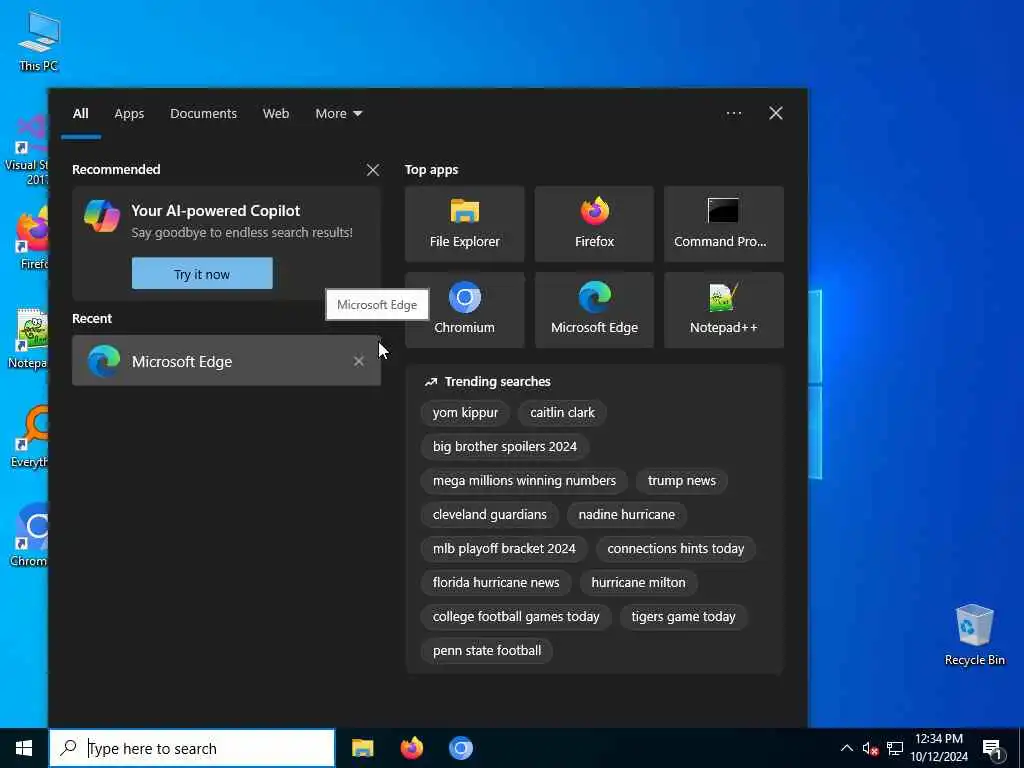The height and width of the screenshot is (768, 1024).
Task: Launch Chromium from Top apps
Action: (464, 310)
